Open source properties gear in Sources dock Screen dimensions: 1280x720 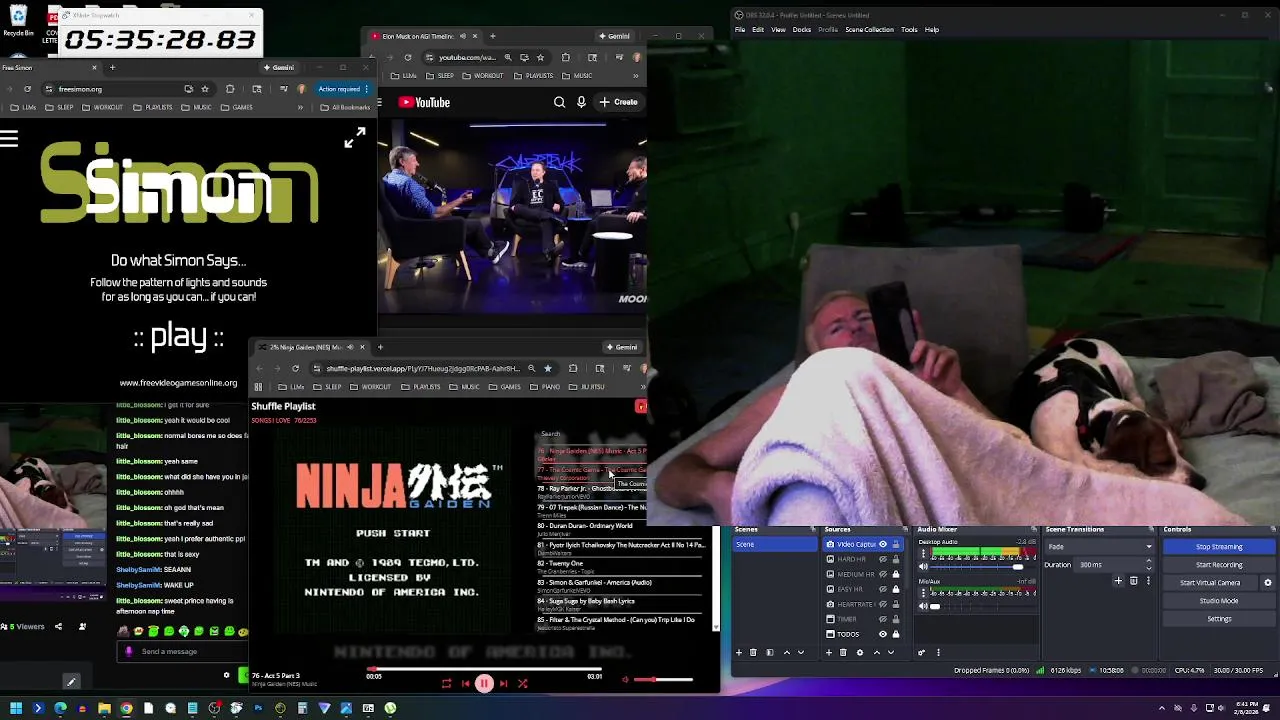coord(859,653)
